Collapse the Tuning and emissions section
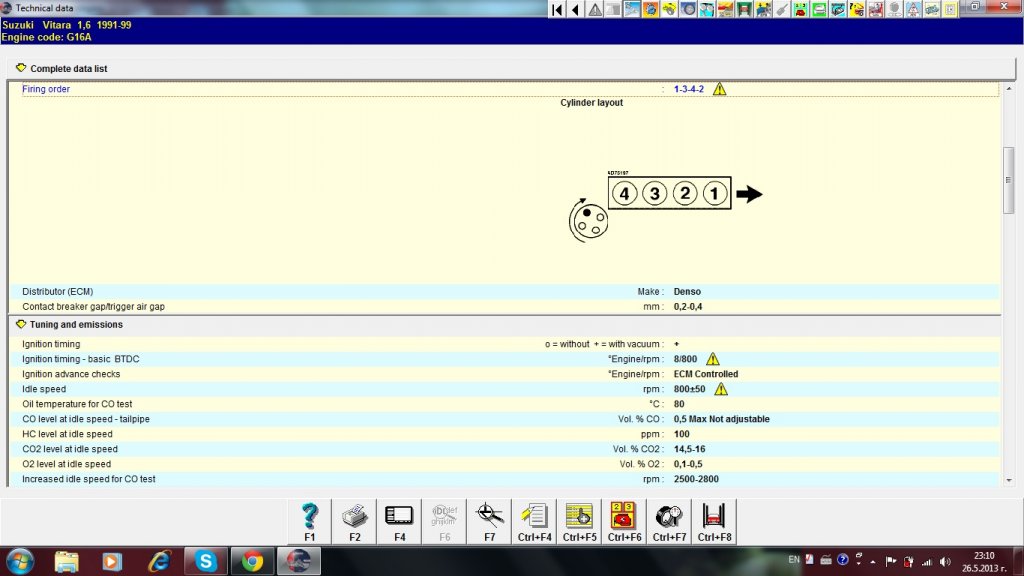Image resolution: width=1024 pixels, height=576 pixels. 21,325
